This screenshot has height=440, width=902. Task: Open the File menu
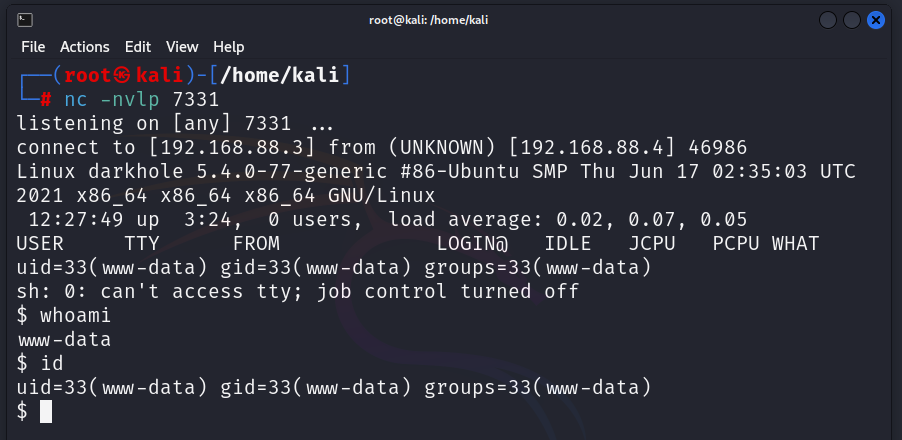[33, 47]
